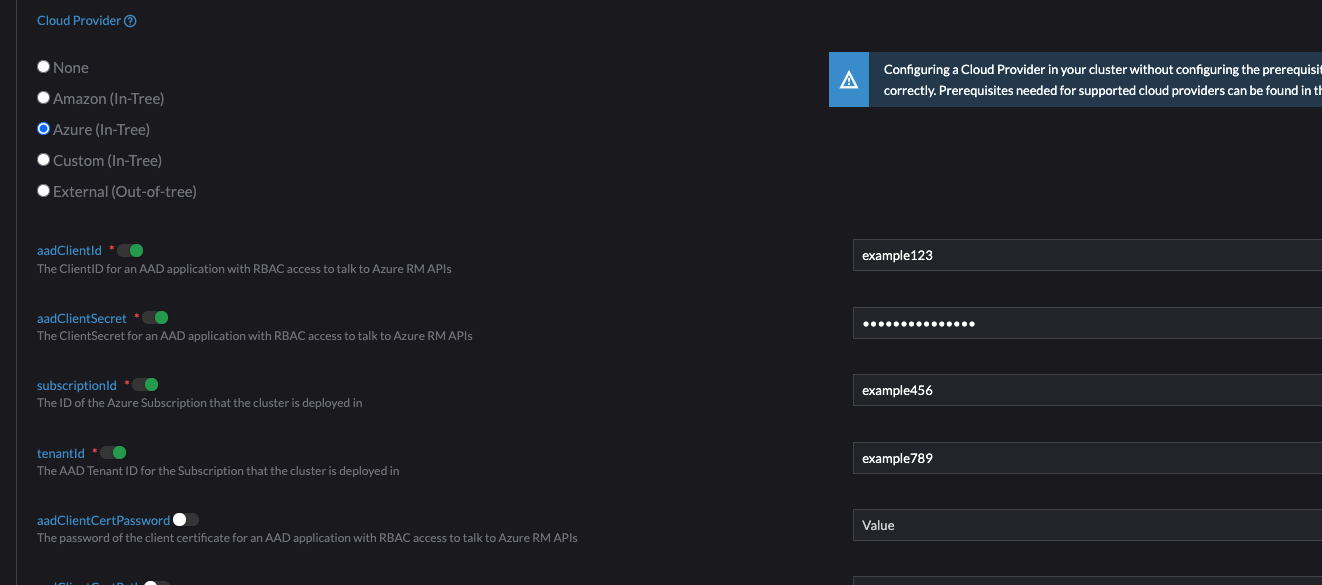Viewport: 1322px width, 585px height.
Task: Open the aadClientSecret documentation link
Action: [81, 318]
